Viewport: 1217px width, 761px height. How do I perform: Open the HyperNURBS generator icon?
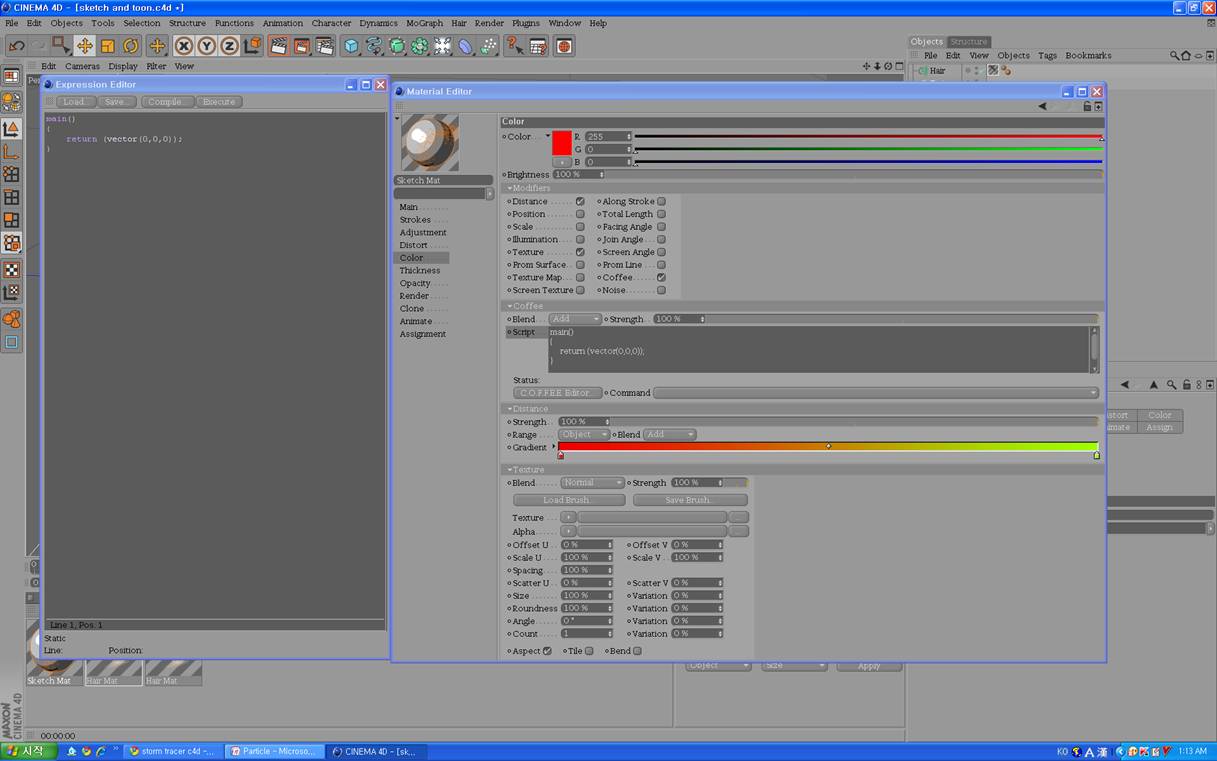397,46
